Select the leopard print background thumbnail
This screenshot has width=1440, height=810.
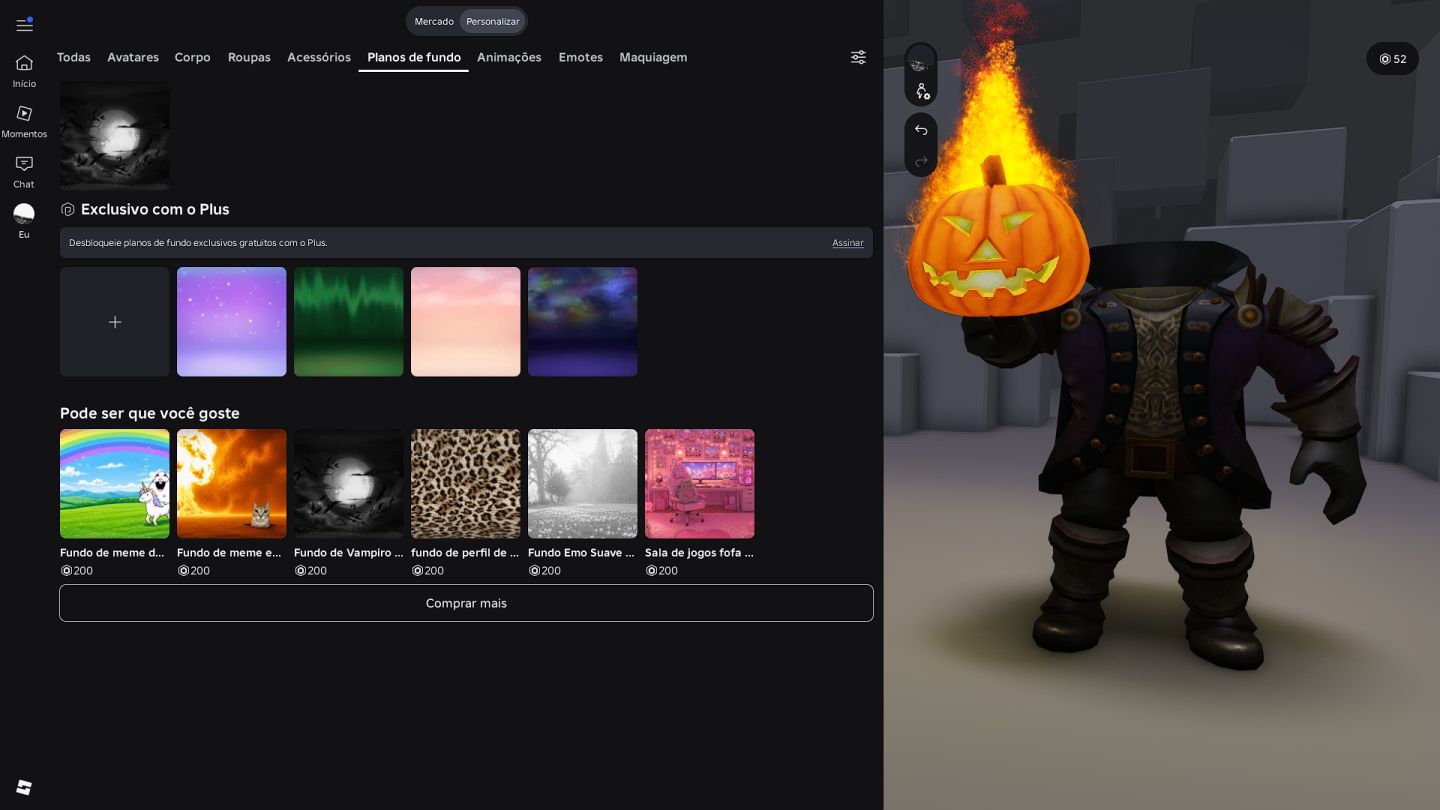point(466,484)
